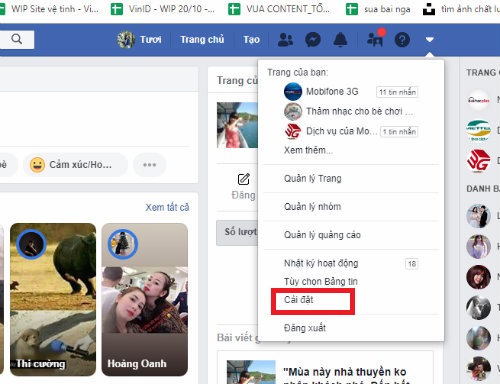Open the Tươi profile avatar link
This screenshot has height=384, width=500.
126,39
